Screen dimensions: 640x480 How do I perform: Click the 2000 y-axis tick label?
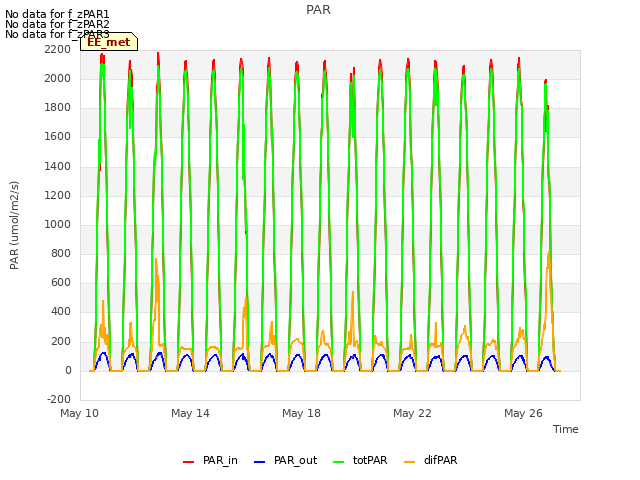tap(58, 78)
